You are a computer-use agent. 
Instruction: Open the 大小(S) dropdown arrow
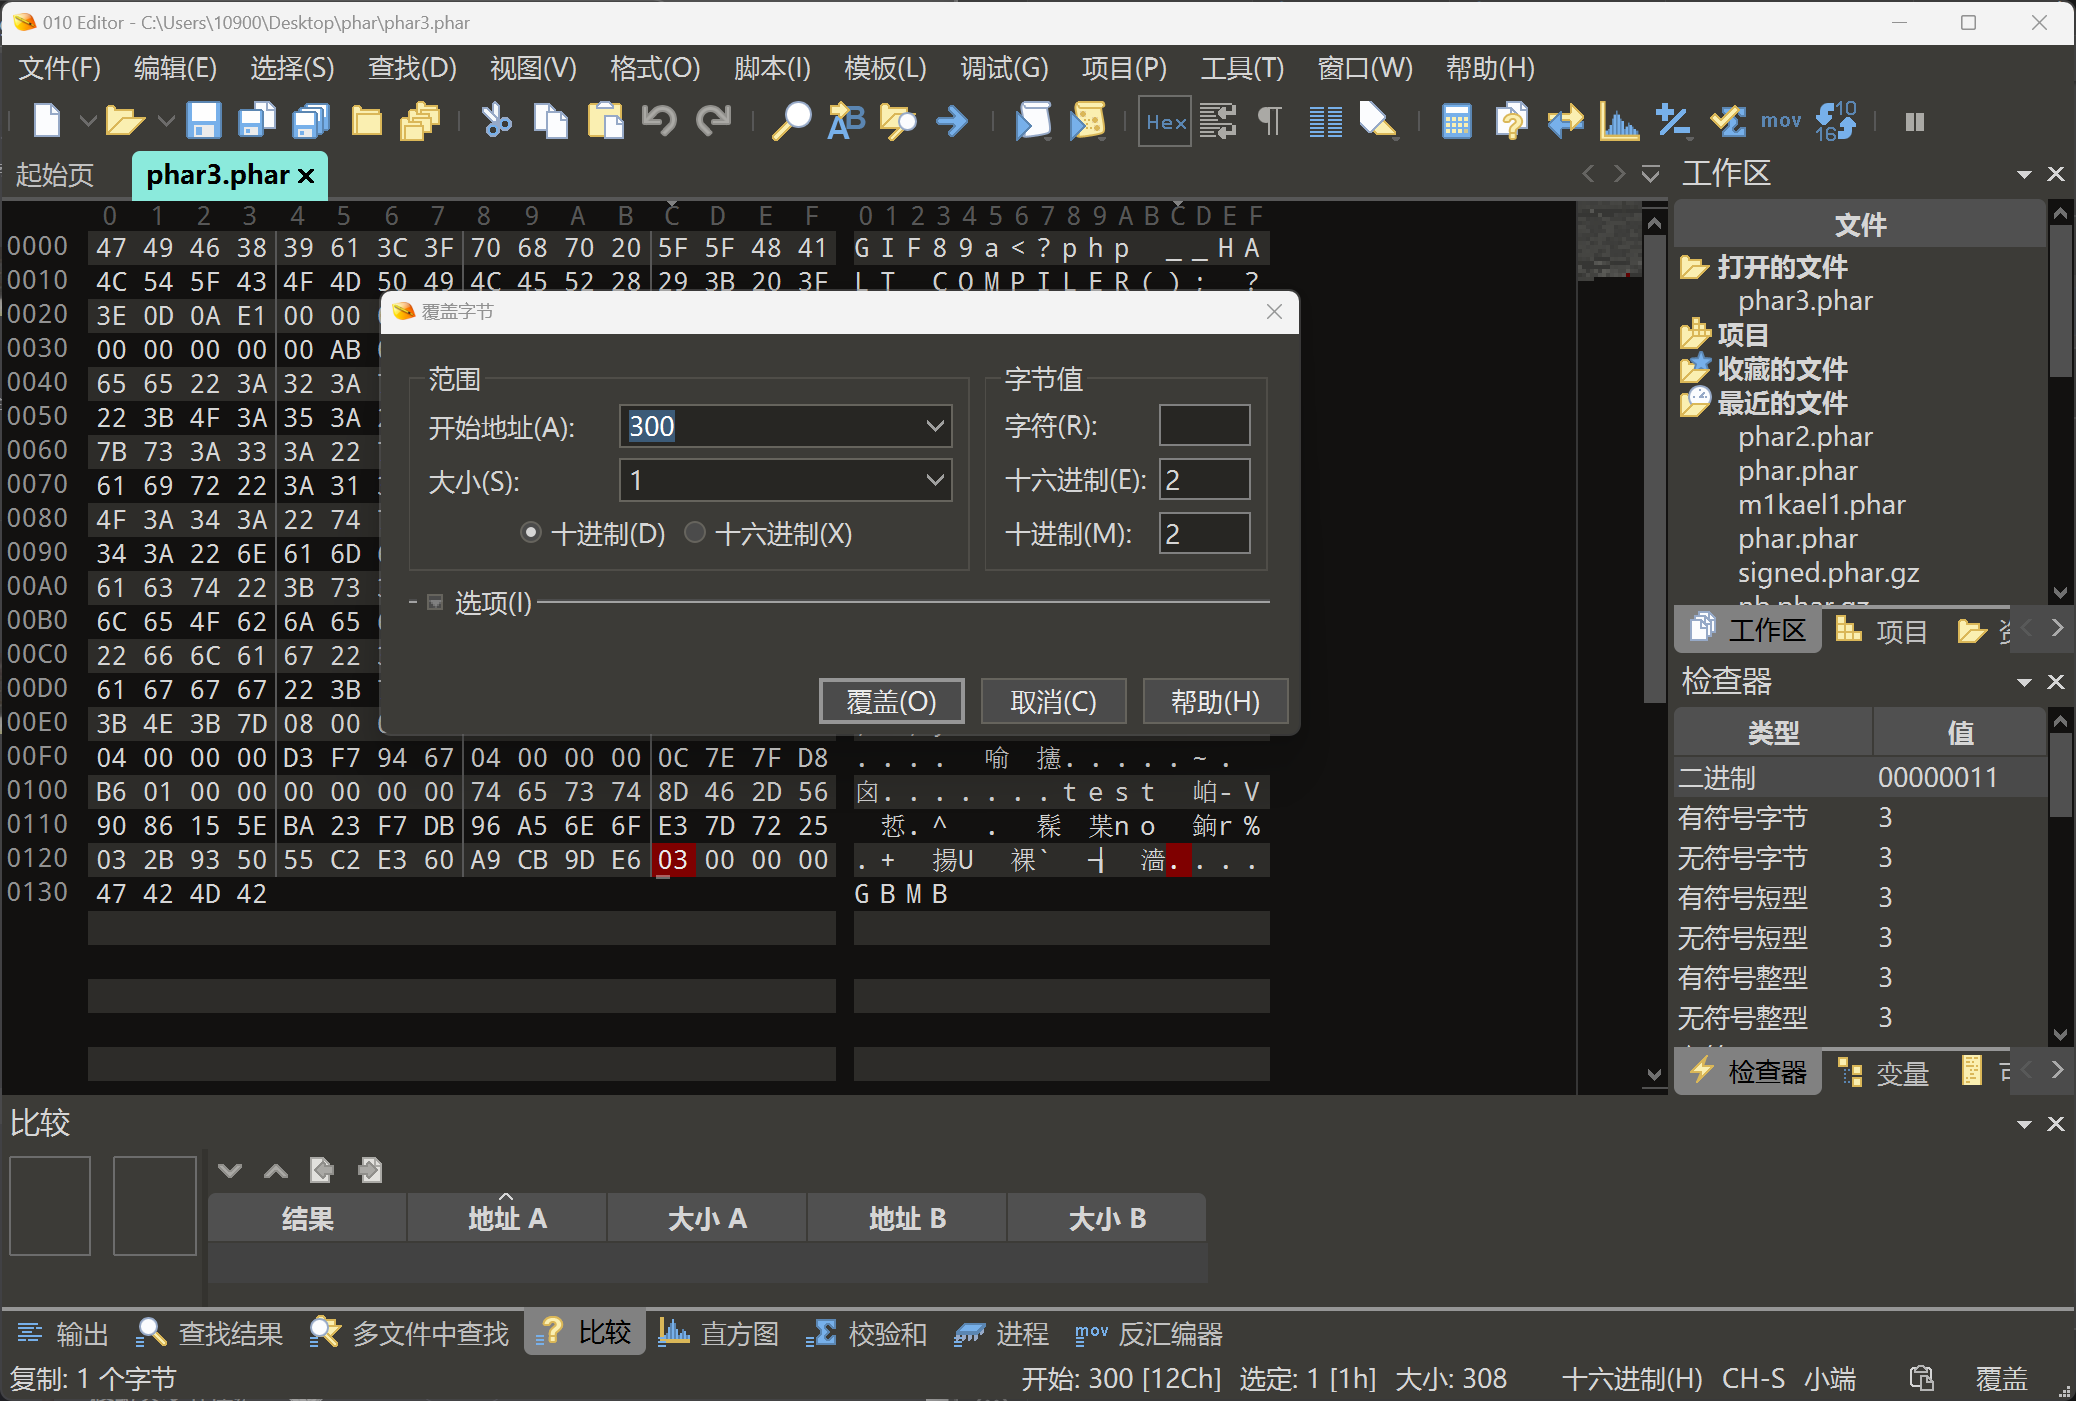click(935, 481)
